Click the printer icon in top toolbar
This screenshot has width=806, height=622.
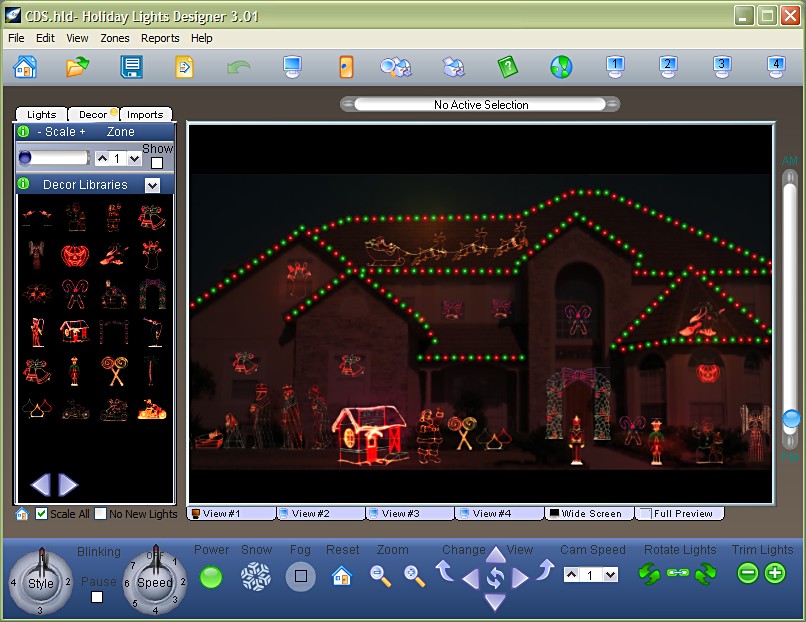click(453, 67)
